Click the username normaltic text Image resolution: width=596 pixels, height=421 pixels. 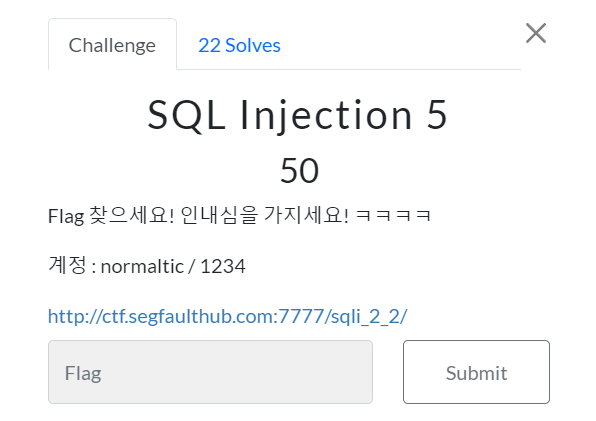(142, 266)
